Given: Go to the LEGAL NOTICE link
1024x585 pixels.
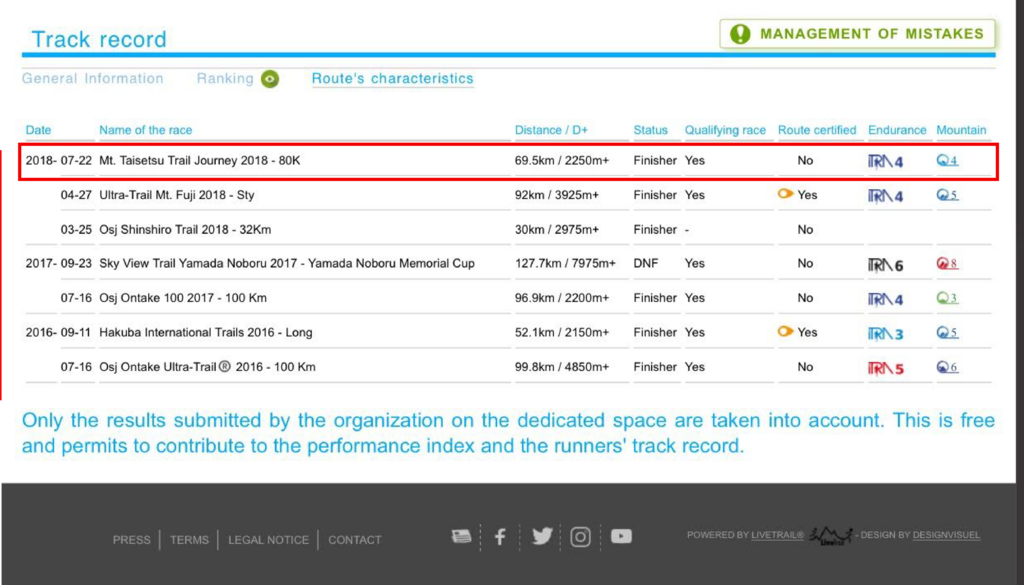Looking at the screenshot, I should [268, 540].
